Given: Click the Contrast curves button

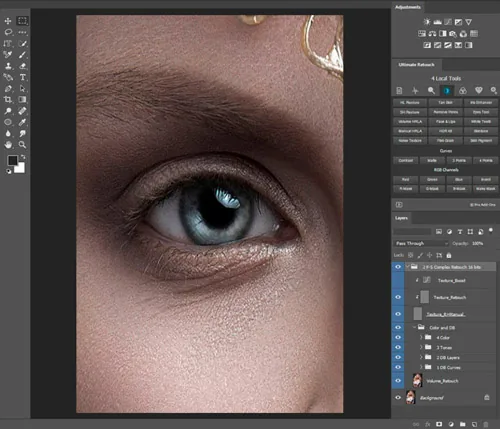Looking at the screenshot, I should point(406,160).
